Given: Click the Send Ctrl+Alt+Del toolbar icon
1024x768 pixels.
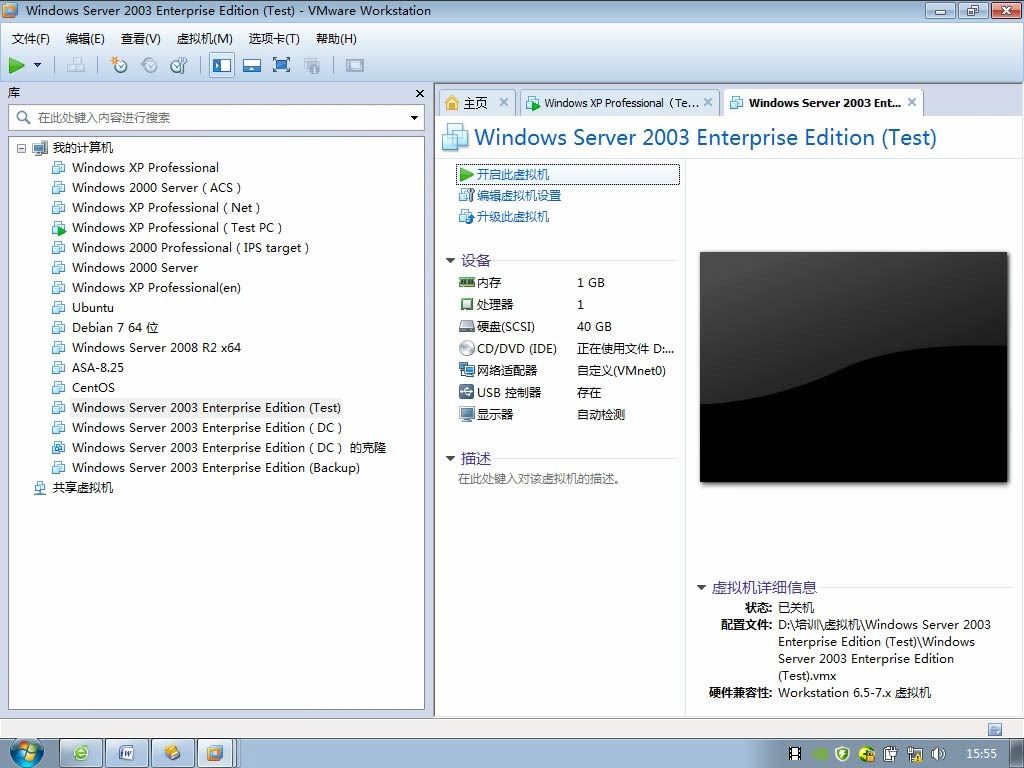Looking at the screenshot, I should [x=76, y=65].
